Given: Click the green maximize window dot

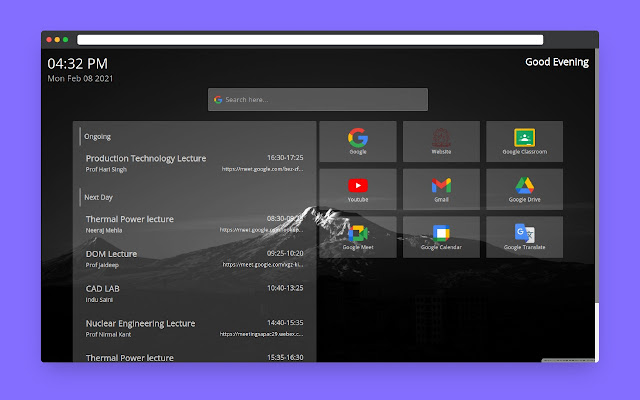Looking at the screenshot, I should point(65,40).
